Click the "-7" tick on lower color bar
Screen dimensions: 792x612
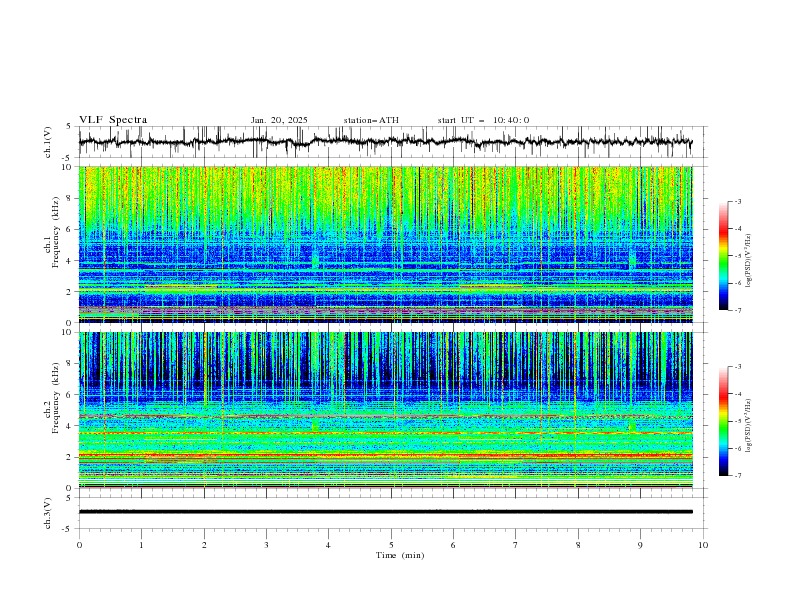pos(738,476)
